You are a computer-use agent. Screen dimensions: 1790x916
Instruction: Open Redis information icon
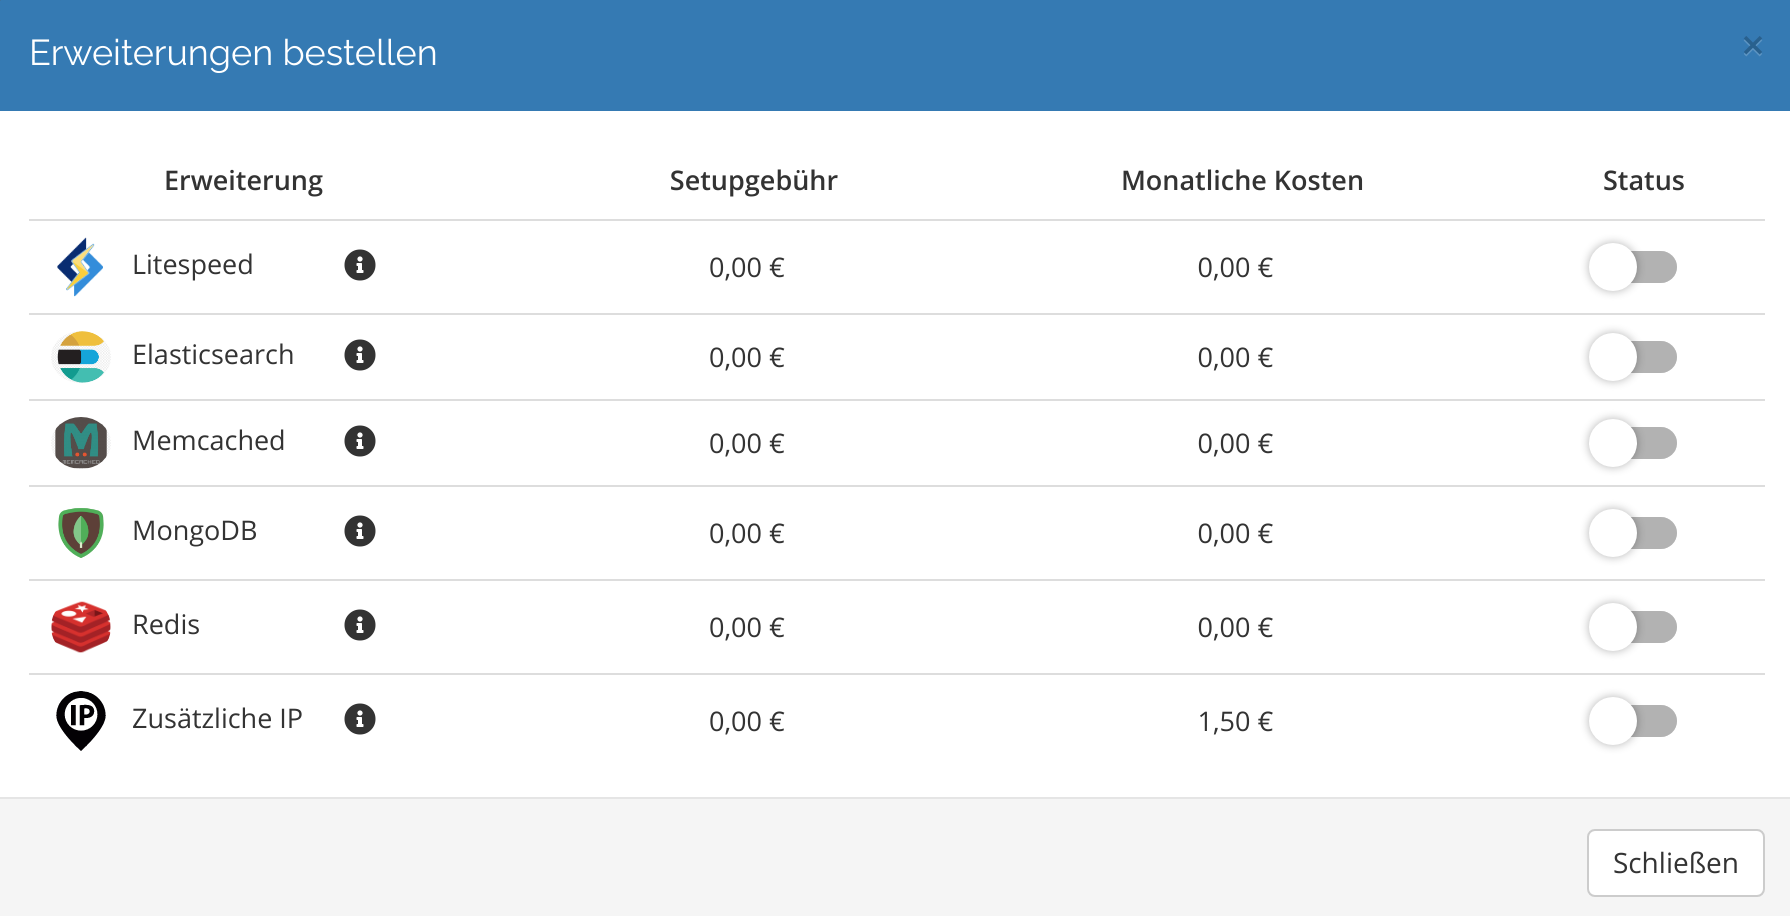pos(360,625)
